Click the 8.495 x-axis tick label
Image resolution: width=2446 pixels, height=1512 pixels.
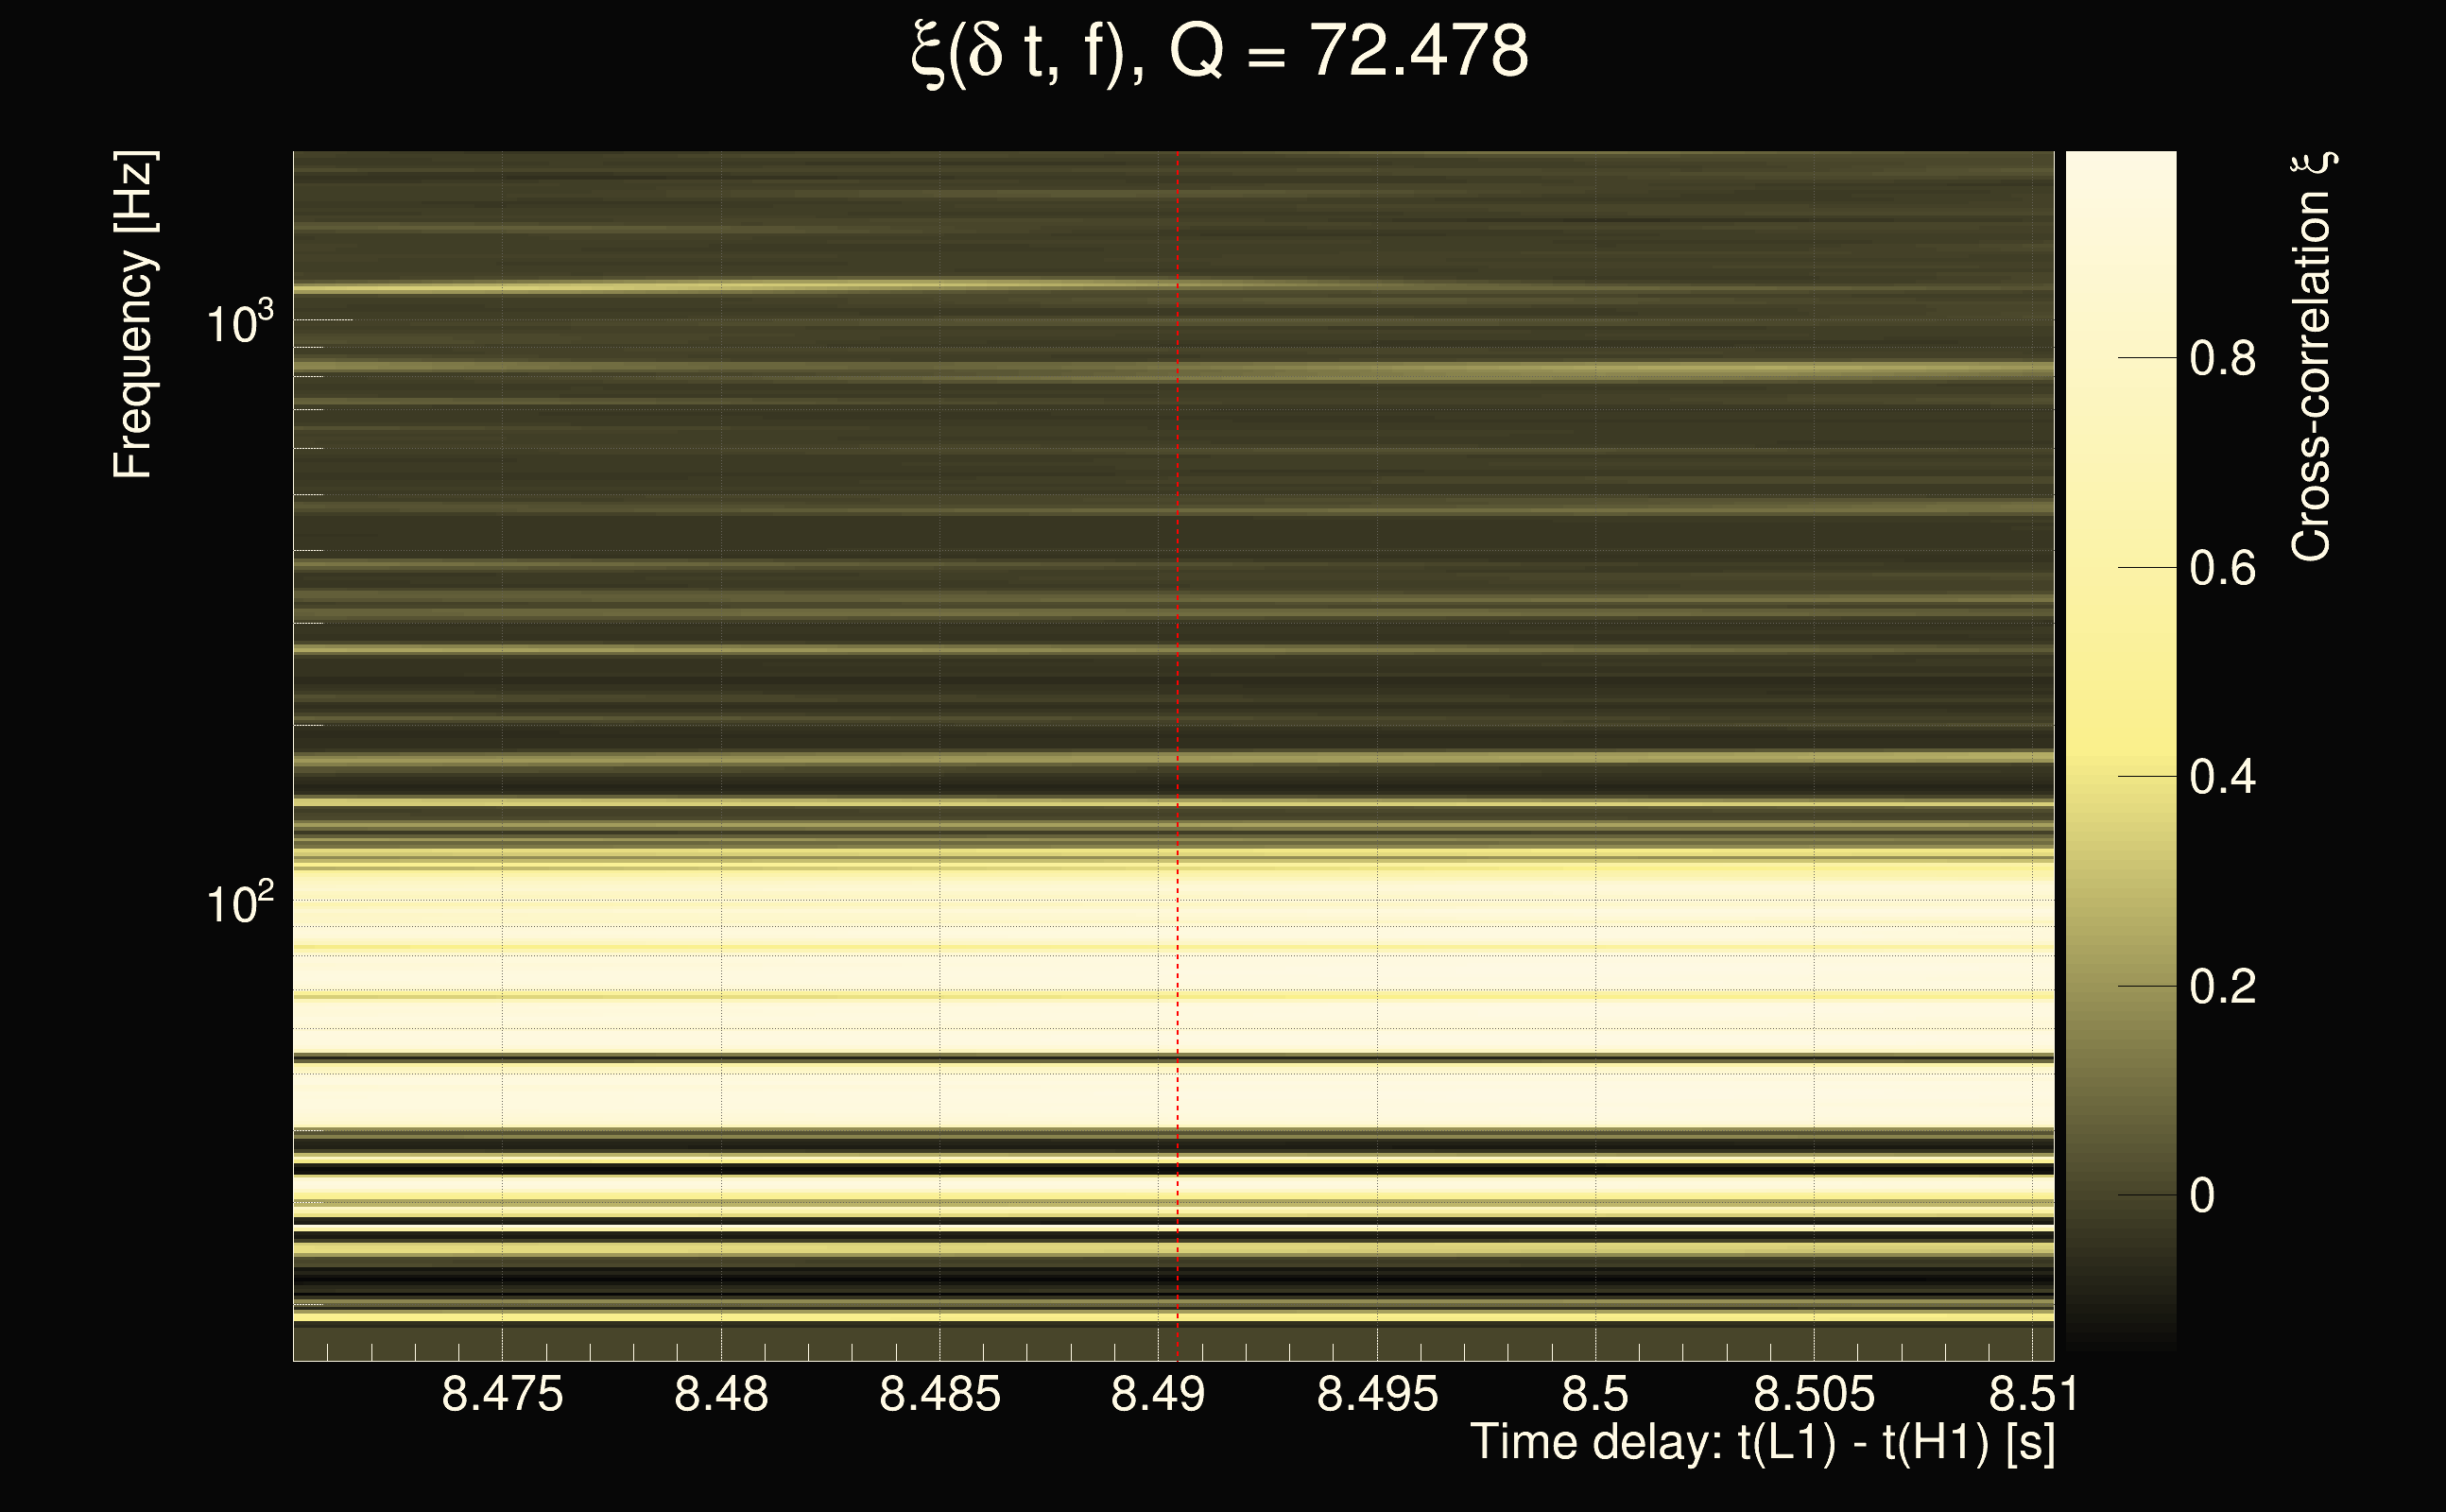point(1377,1394)
